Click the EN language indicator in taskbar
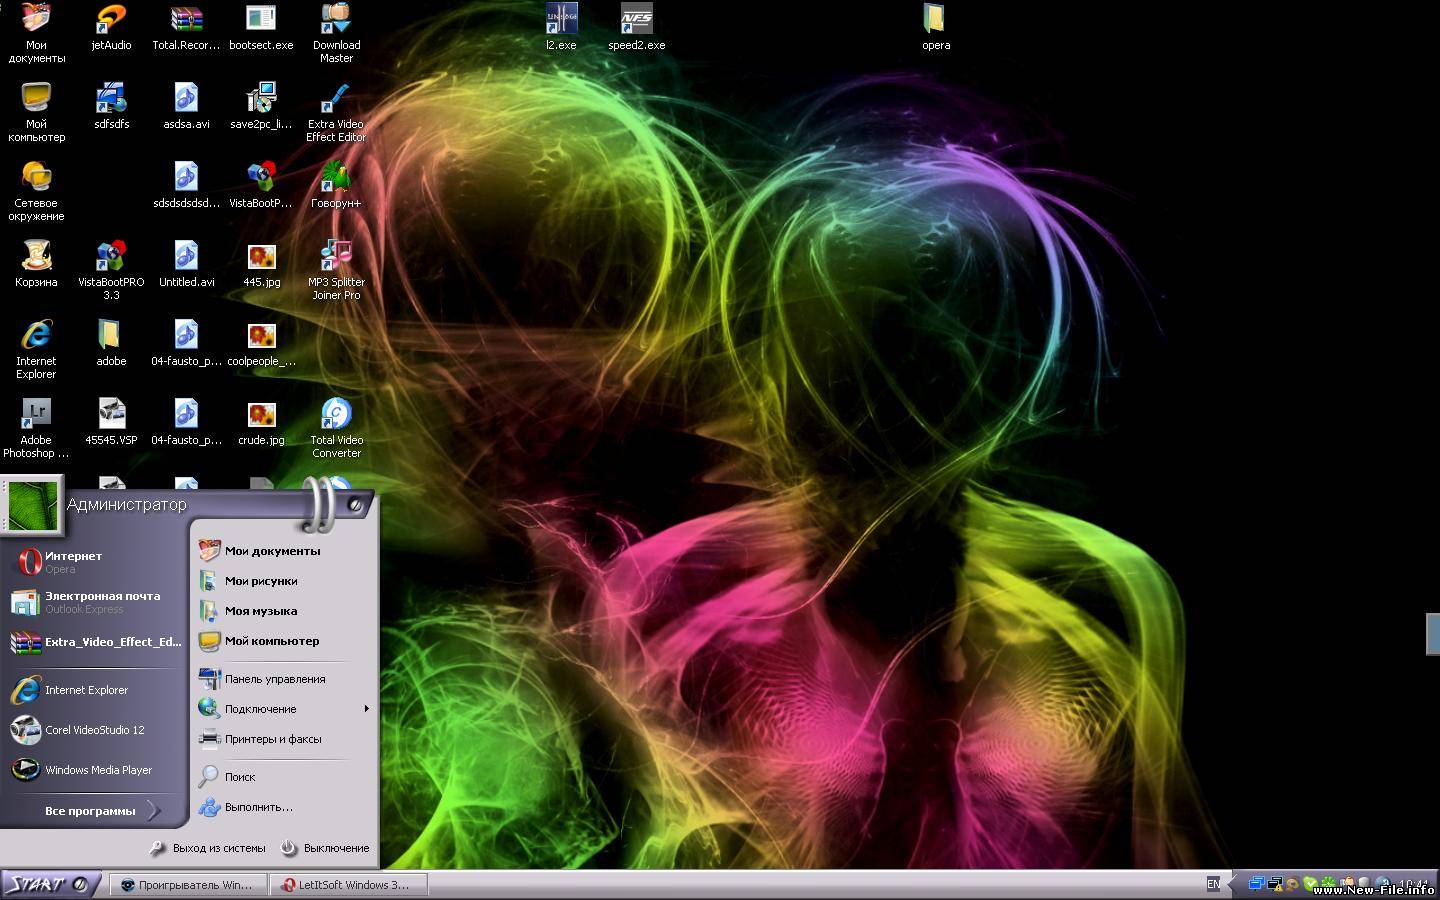Image resolution: width=1440 pixels, height=900 pixels. coord(1213,884)
